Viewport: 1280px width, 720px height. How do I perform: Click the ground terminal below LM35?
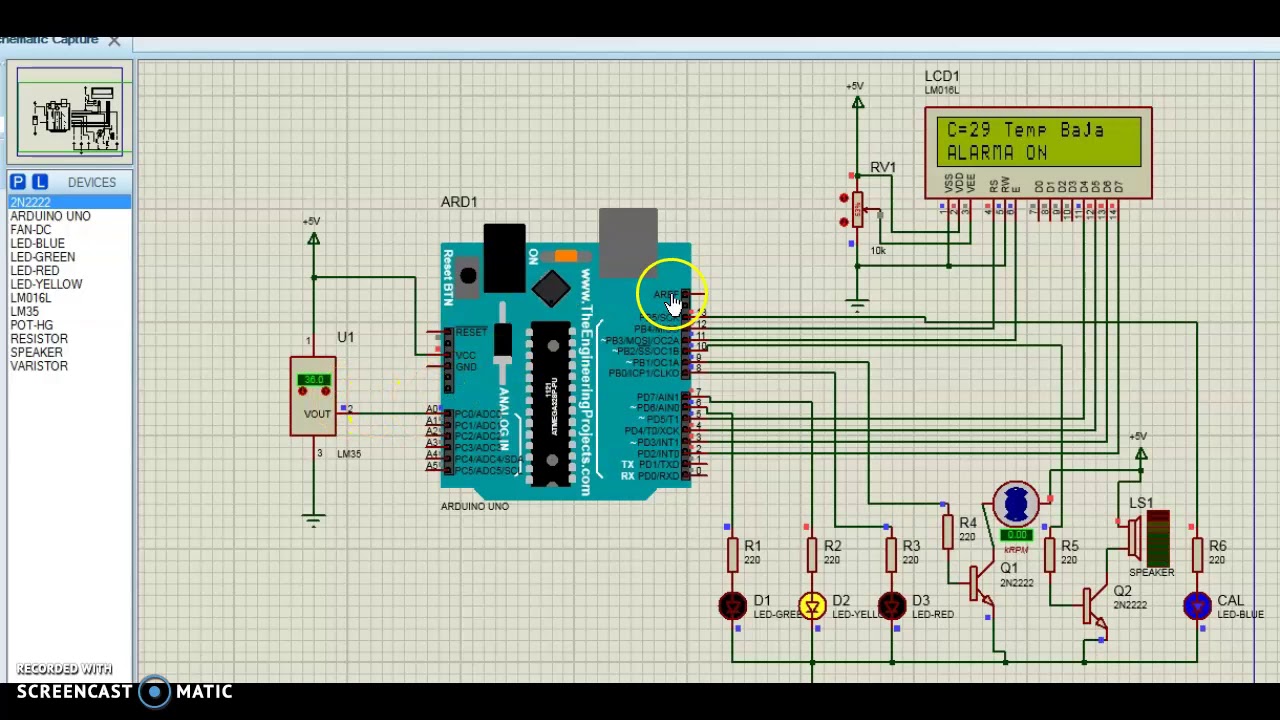(313, 518)
